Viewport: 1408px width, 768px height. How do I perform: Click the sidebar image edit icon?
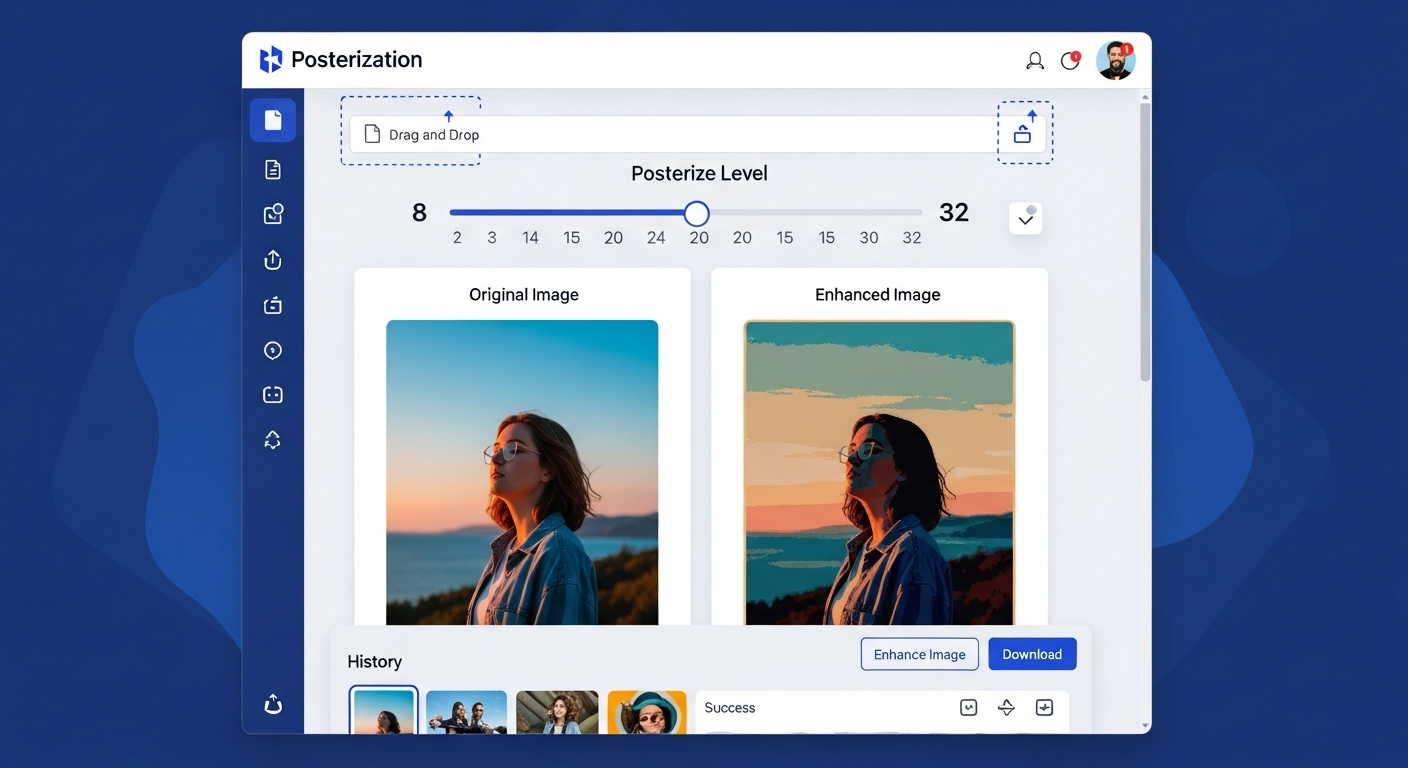coord(273,214)
